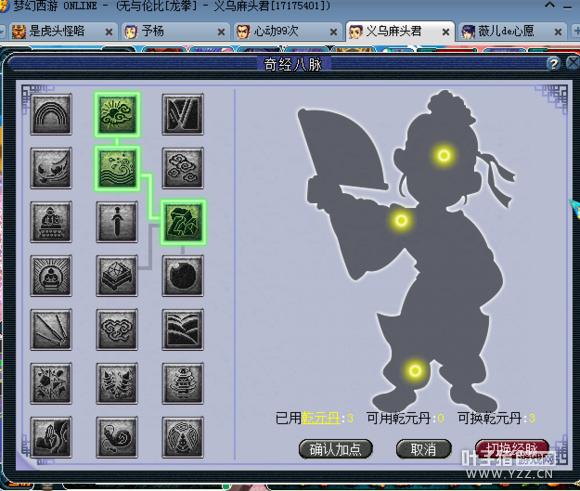Click the glowing meridian point on leg
This screenshot has height=491, width=580.
click(x=415, y=370)
